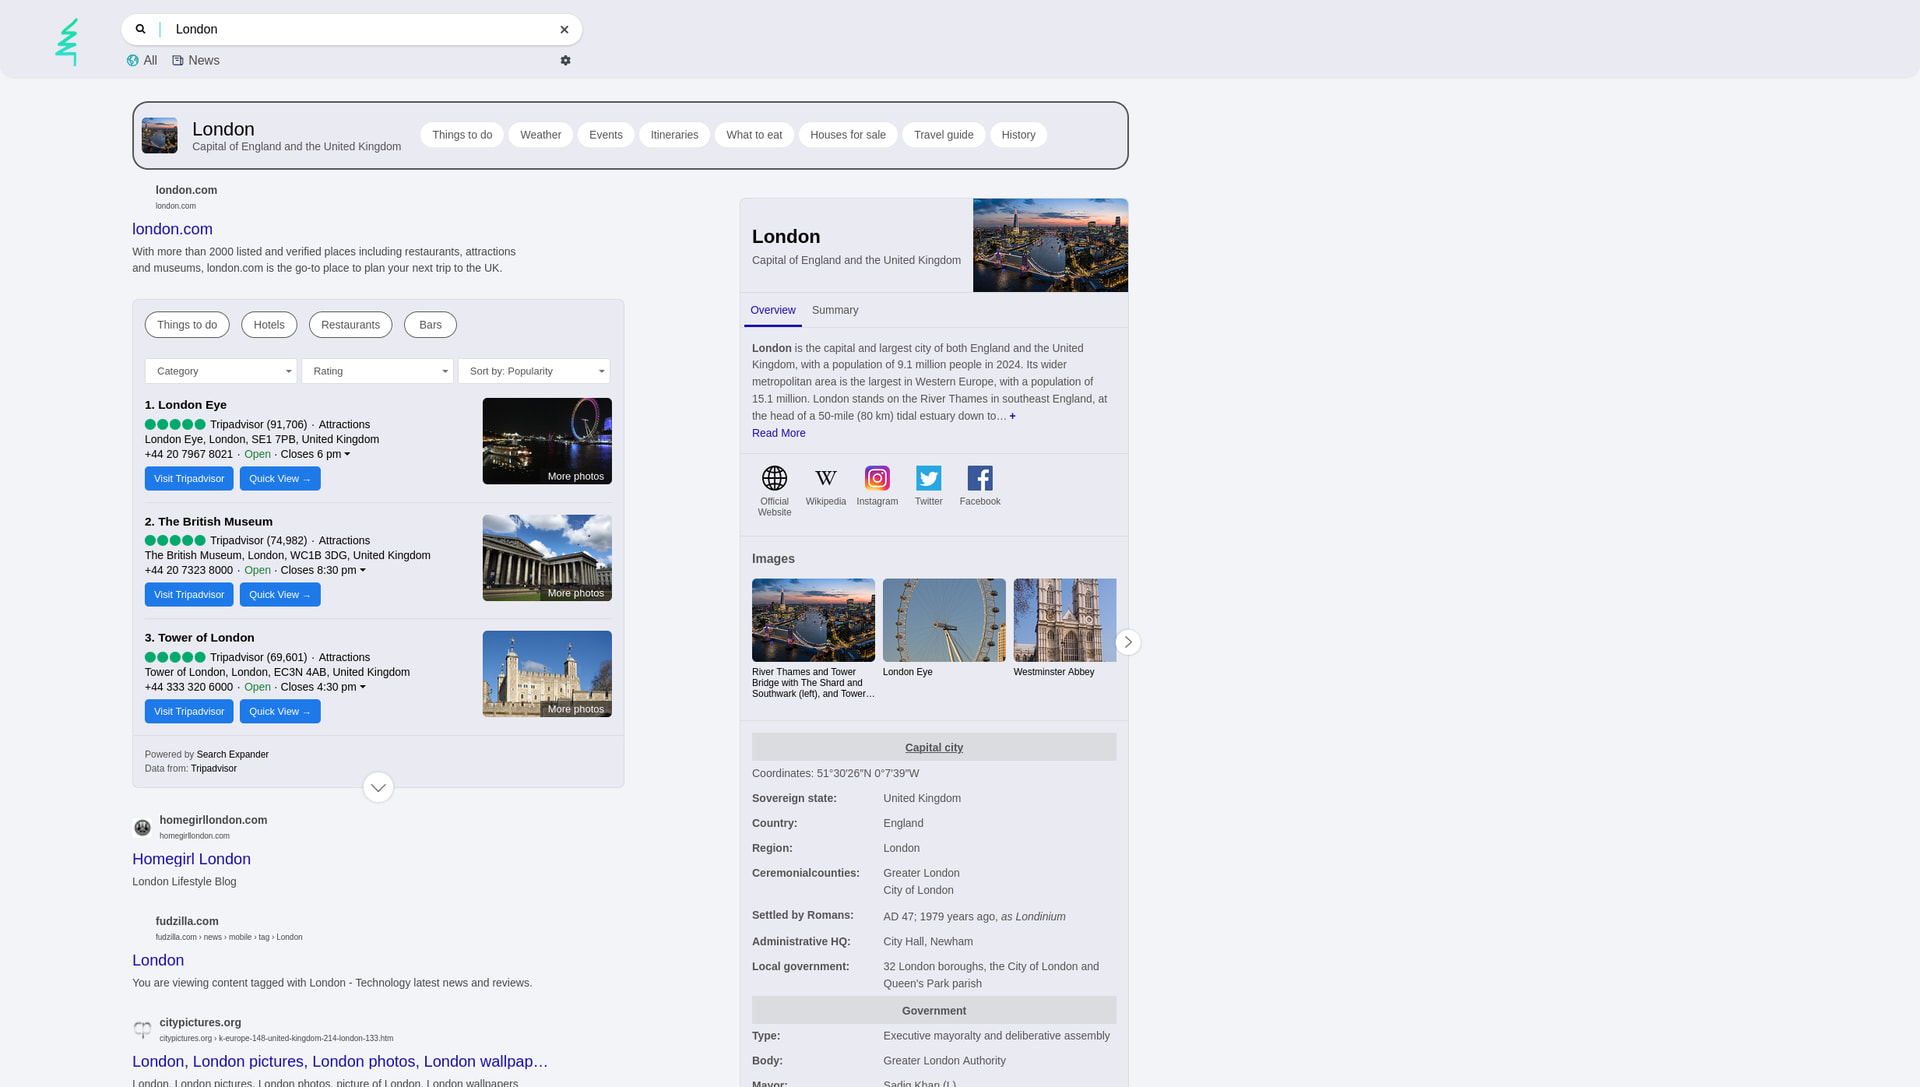Screen dimensions: 1920x1087
Task: Expand London Eye closing hours
Action: click(x=347, y=455)
